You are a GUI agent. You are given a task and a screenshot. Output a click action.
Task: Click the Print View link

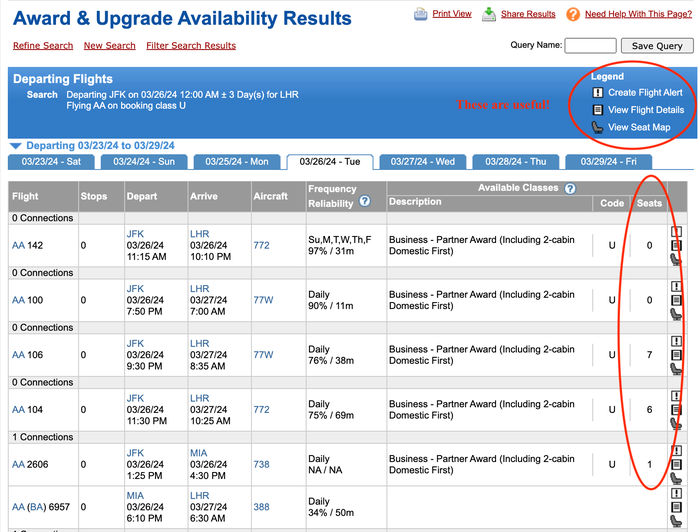tap(452, 14)
